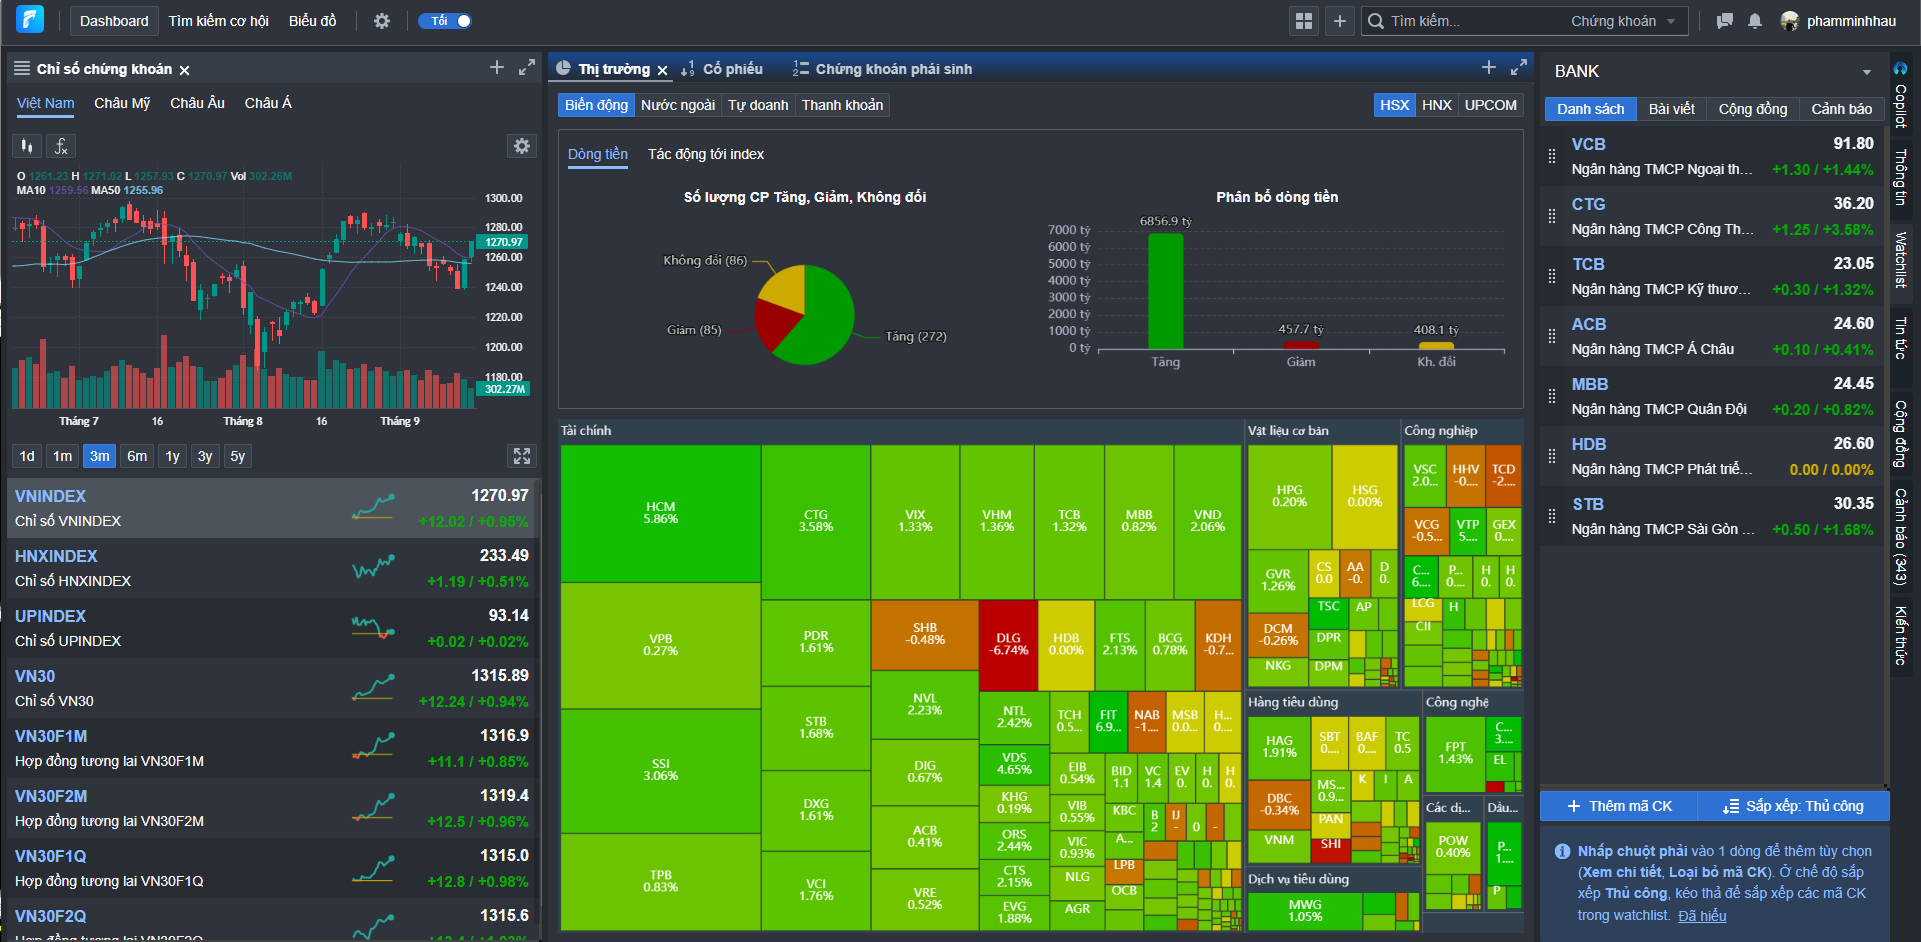The width and height of the screenshot is (1921, 942).
Task: Select the 3m chart range
Action: (x=100, y=456)
